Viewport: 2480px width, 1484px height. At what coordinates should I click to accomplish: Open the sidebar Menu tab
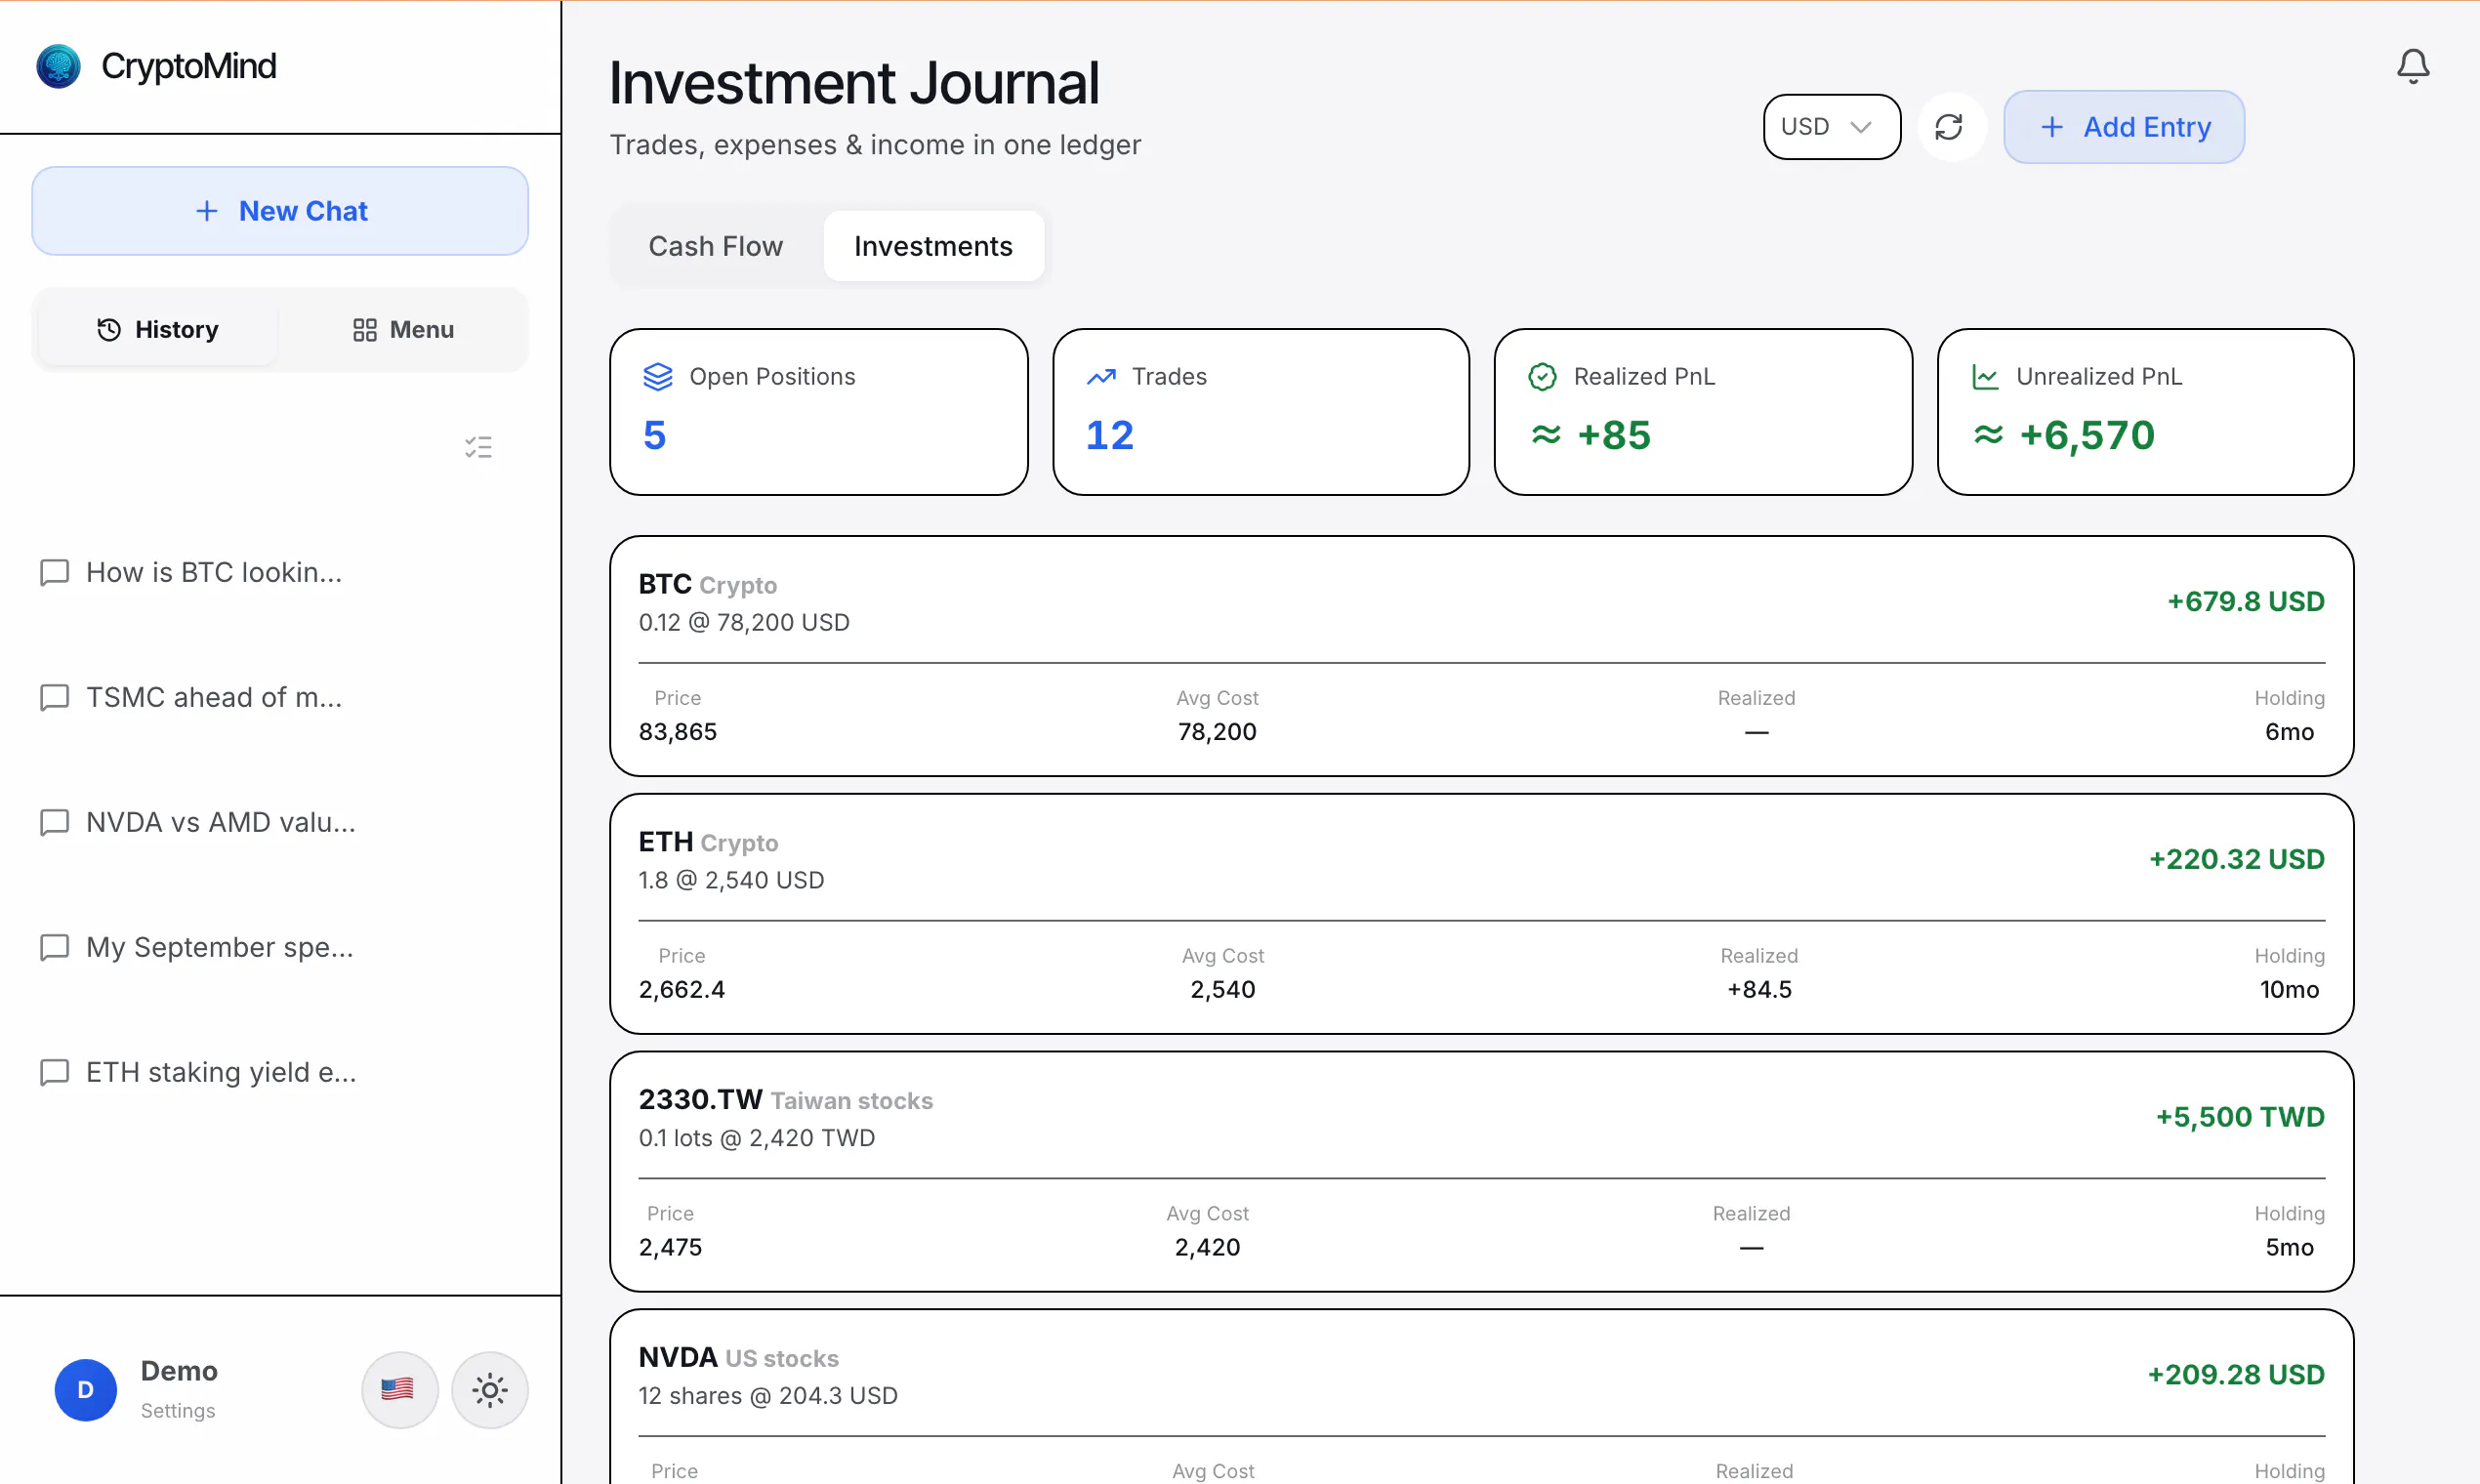[x=403, y=330]
